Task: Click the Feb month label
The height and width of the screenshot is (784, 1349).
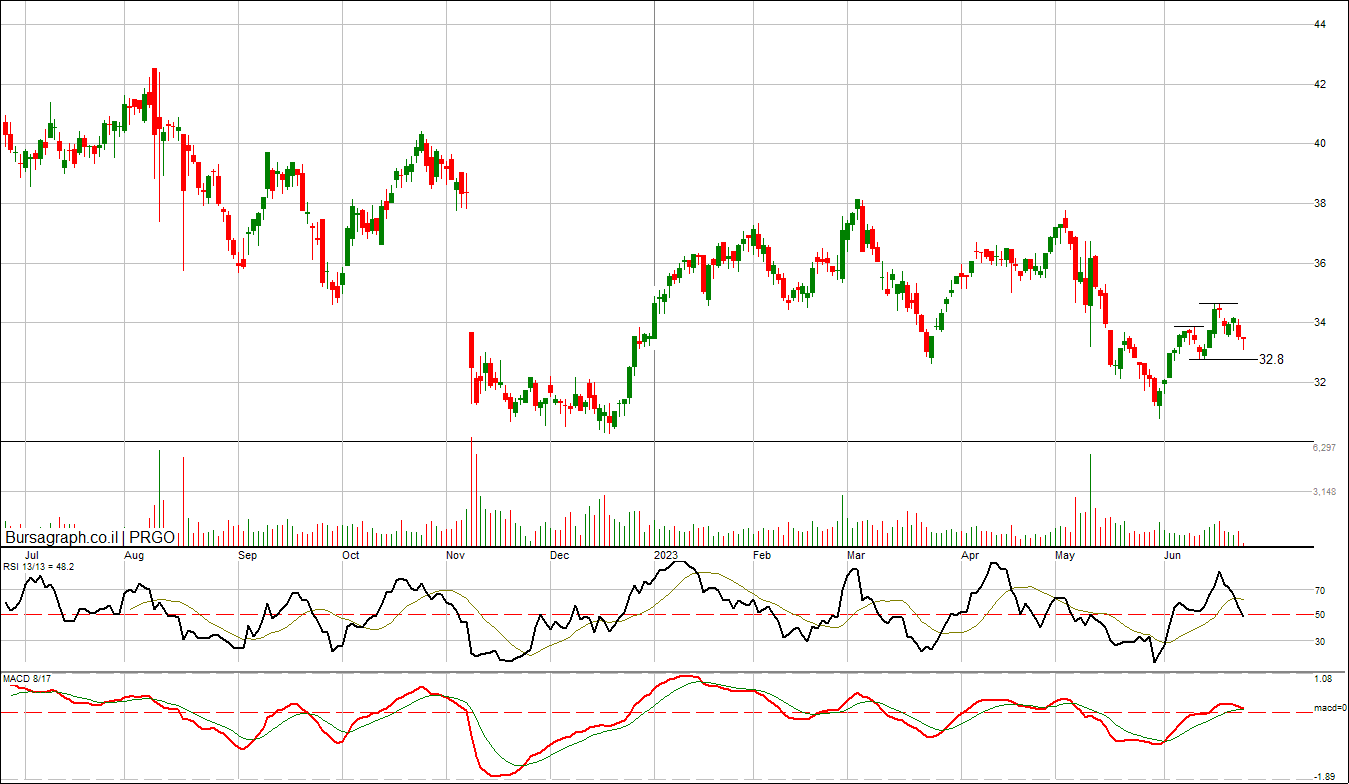Action: point(761,554)
